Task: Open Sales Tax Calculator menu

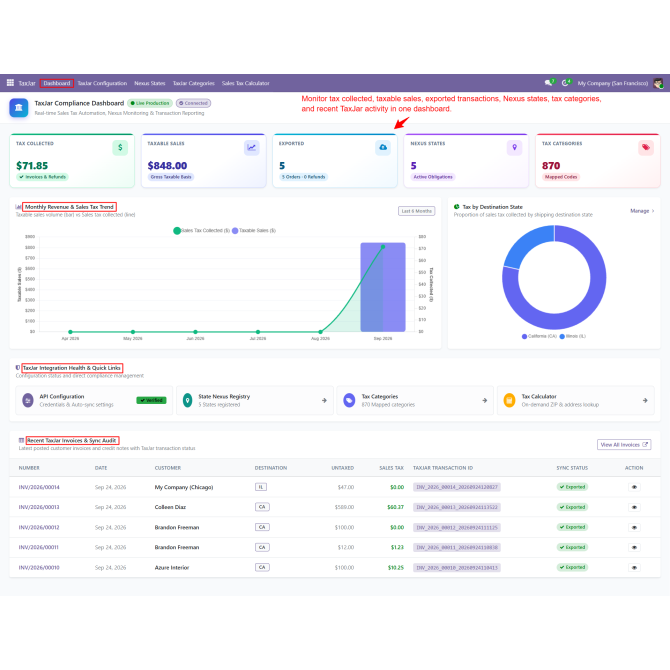Action: (x=246, y=83)
